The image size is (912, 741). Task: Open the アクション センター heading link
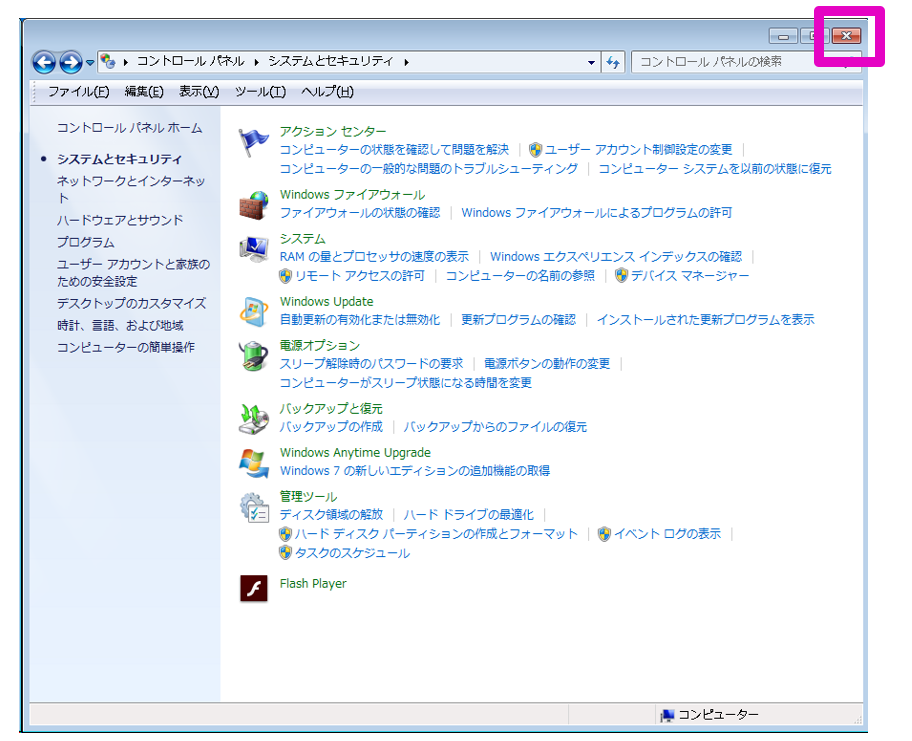coord(333,131)
